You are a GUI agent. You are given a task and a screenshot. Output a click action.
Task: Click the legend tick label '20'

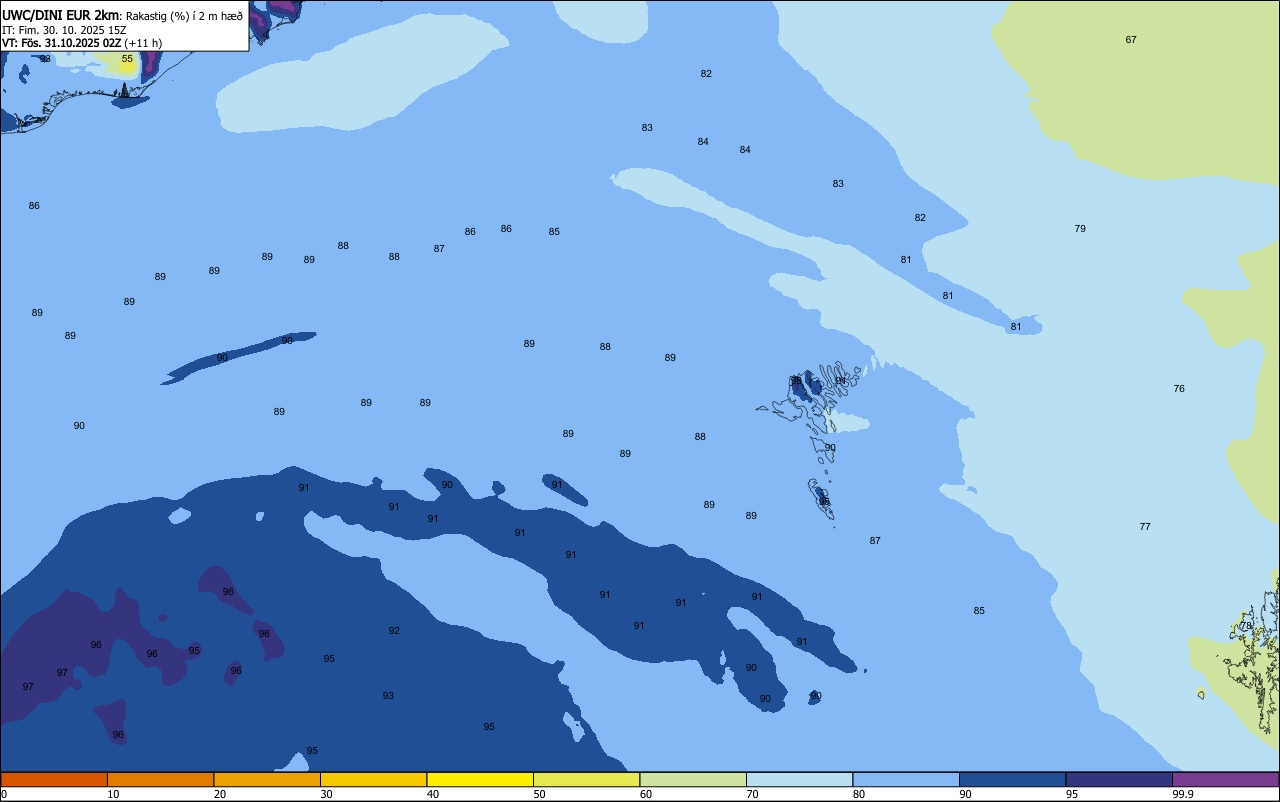[220, 794]
